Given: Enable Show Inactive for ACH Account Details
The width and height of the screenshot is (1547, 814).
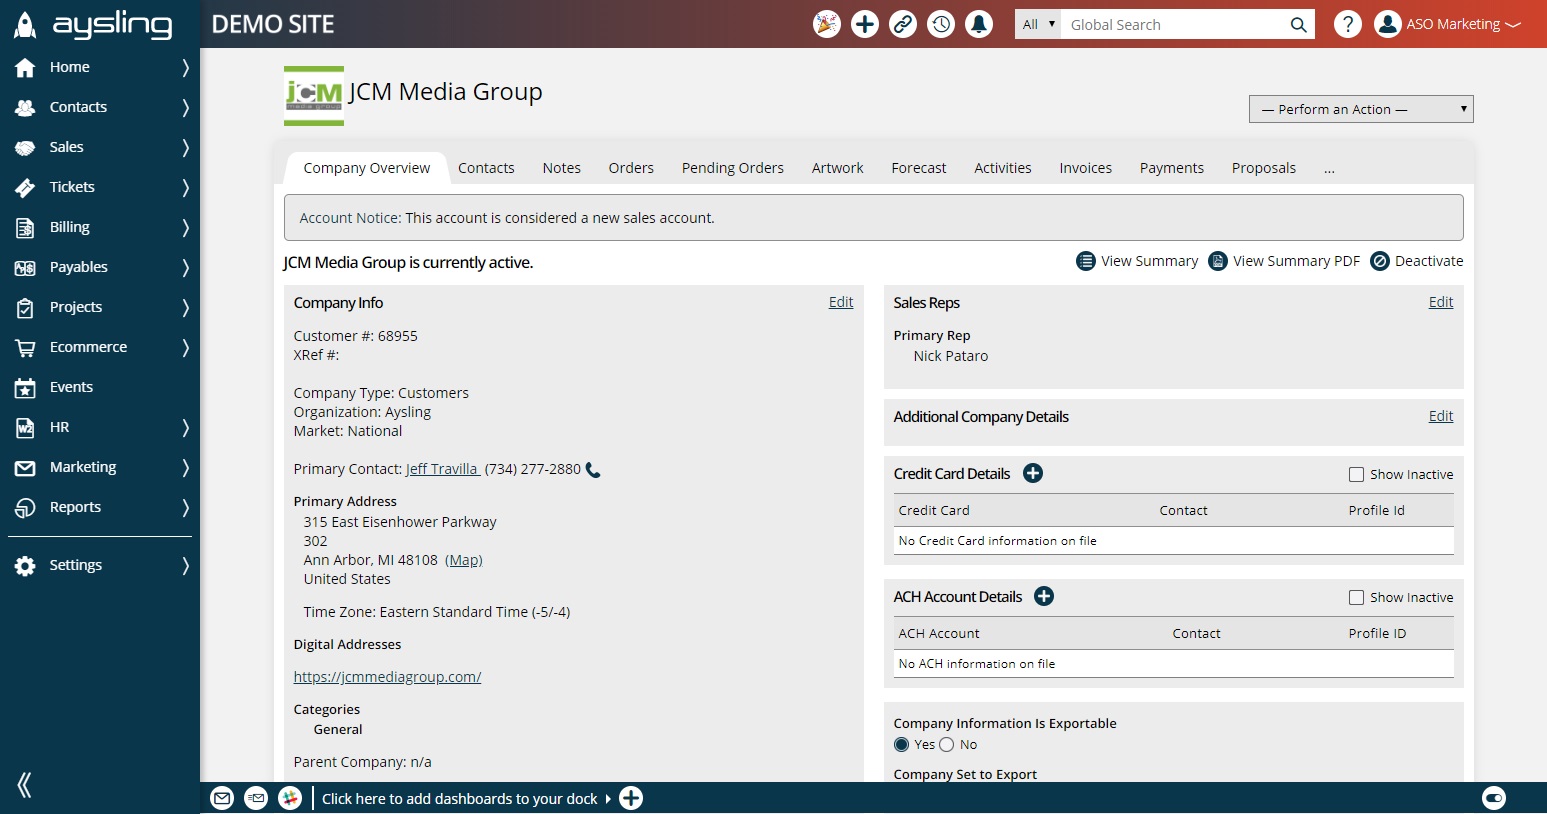Looking at the screenshot, I should click(x=1356, y=598).
